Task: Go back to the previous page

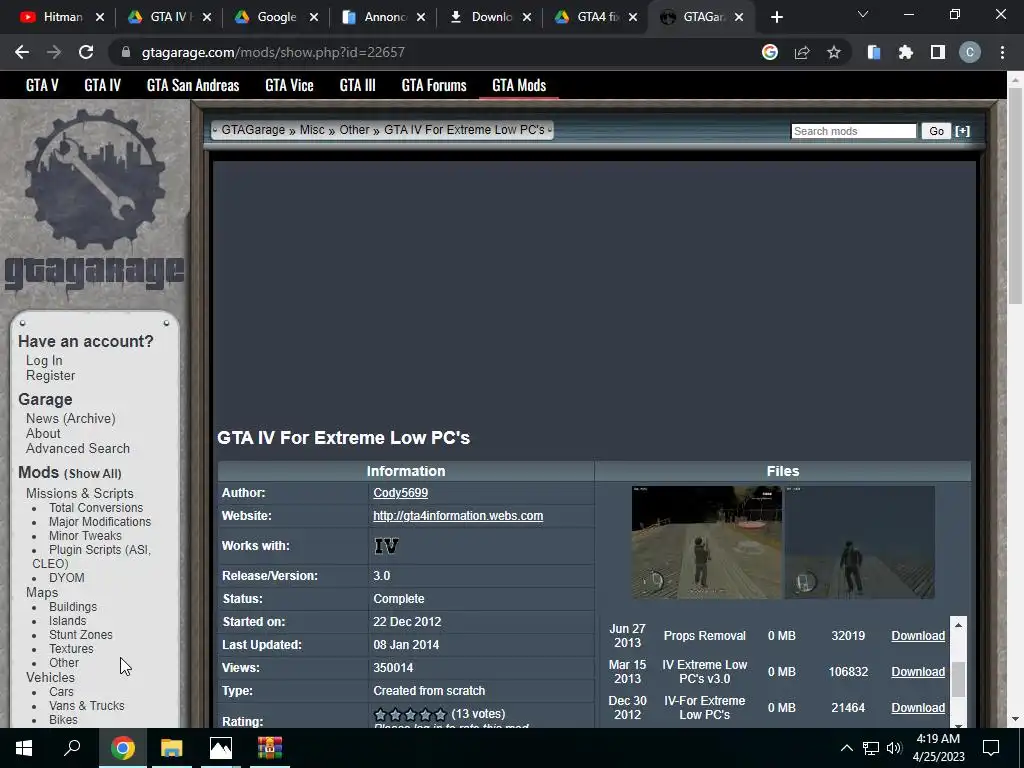Action: tap(22, 52)
